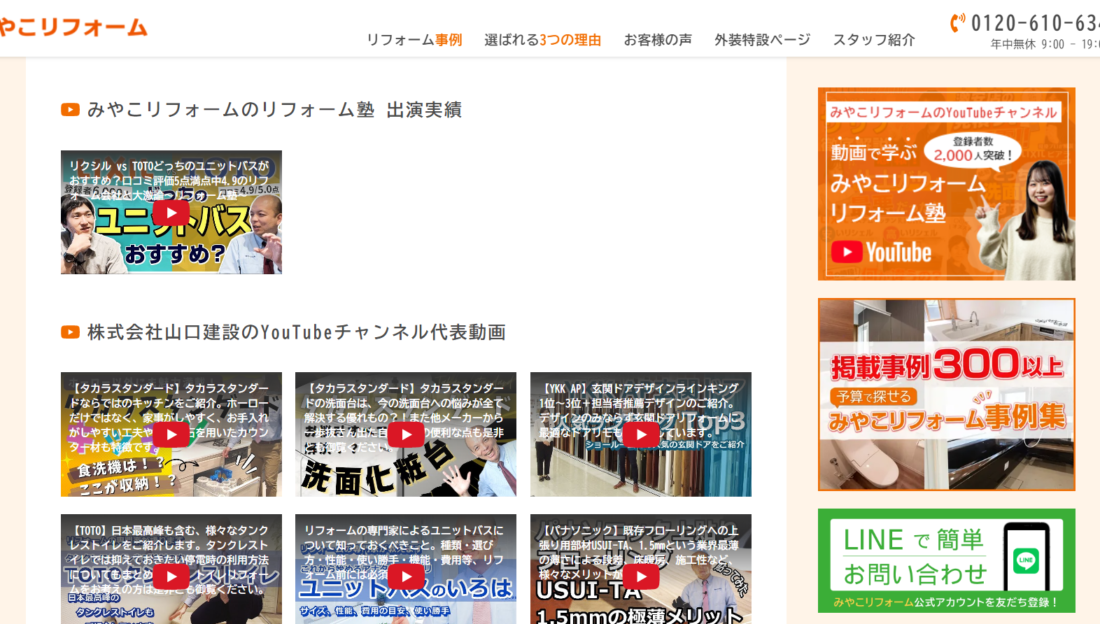
Task: Click the 株式会社山口建設のYouTubeチャンネル代表動画 heading
Action: click(x=296, y=332)
